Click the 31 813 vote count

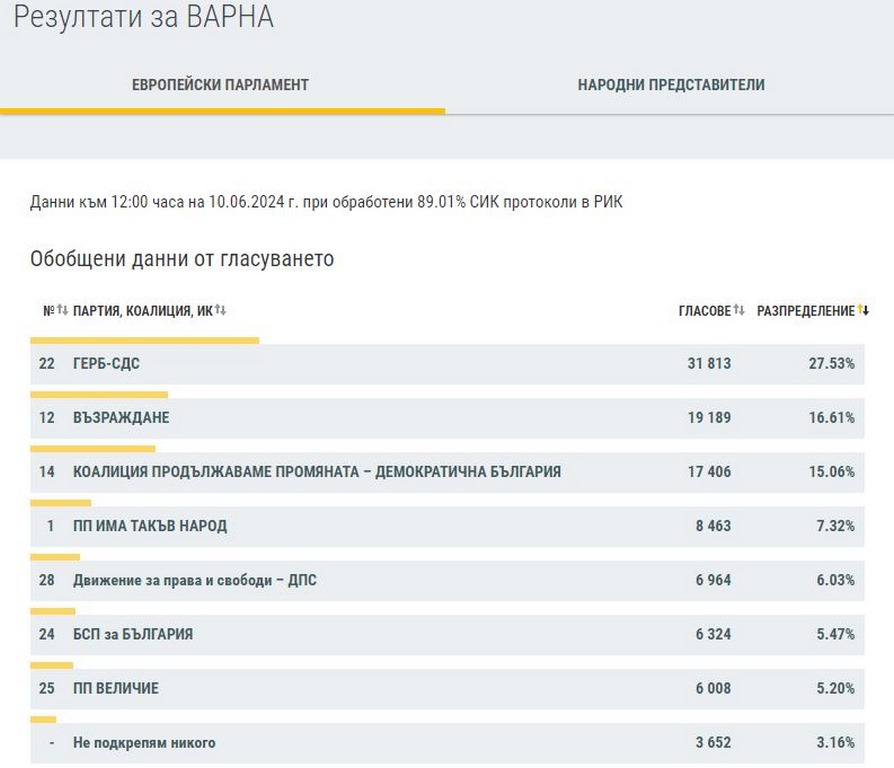click(x=708, y=364)
